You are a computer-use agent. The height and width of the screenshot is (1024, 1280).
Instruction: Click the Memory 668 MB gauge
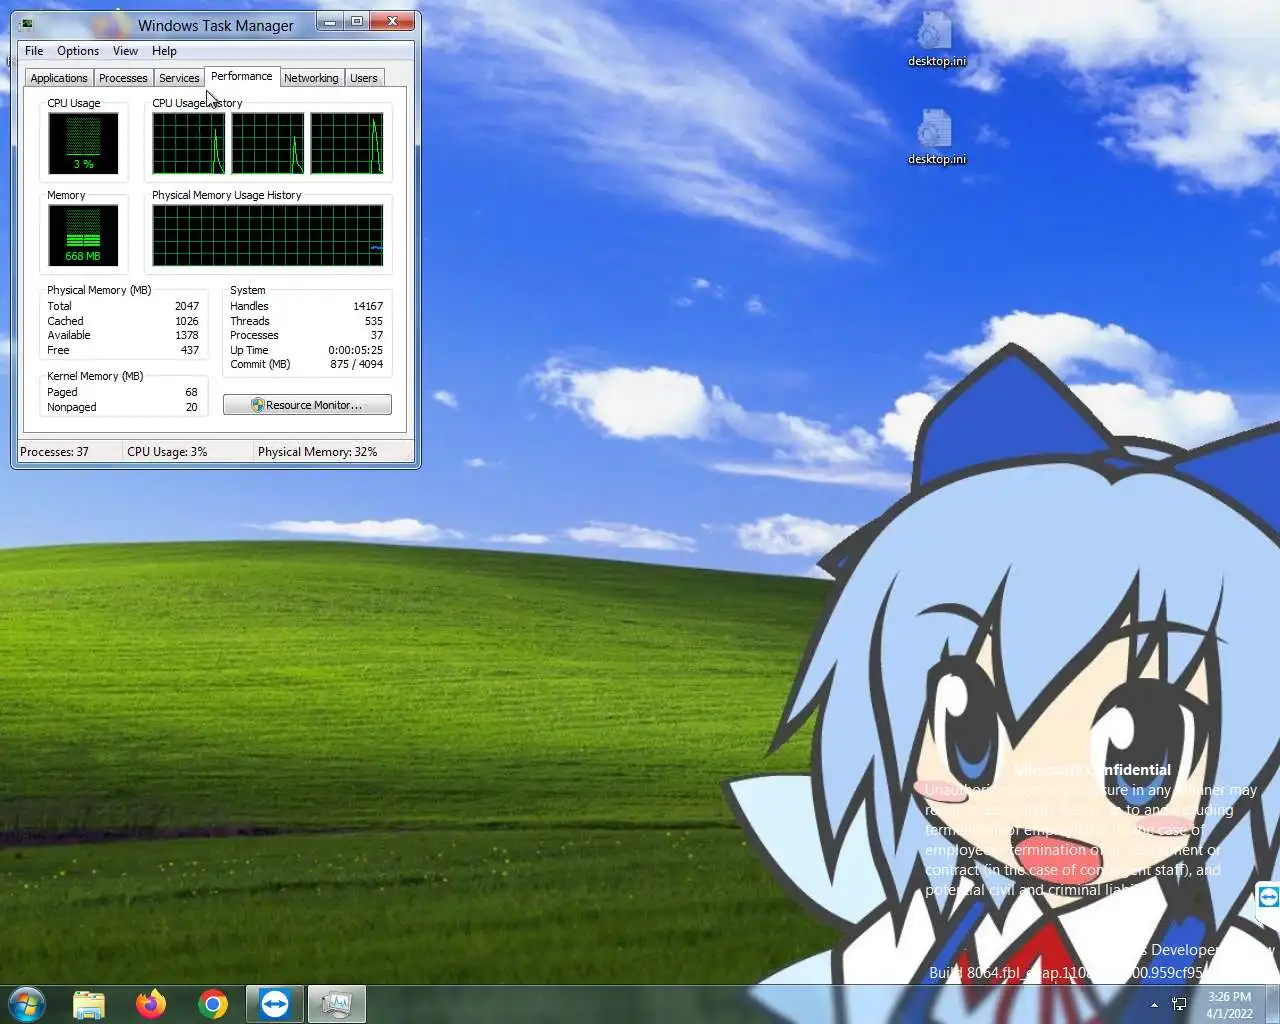83,235
